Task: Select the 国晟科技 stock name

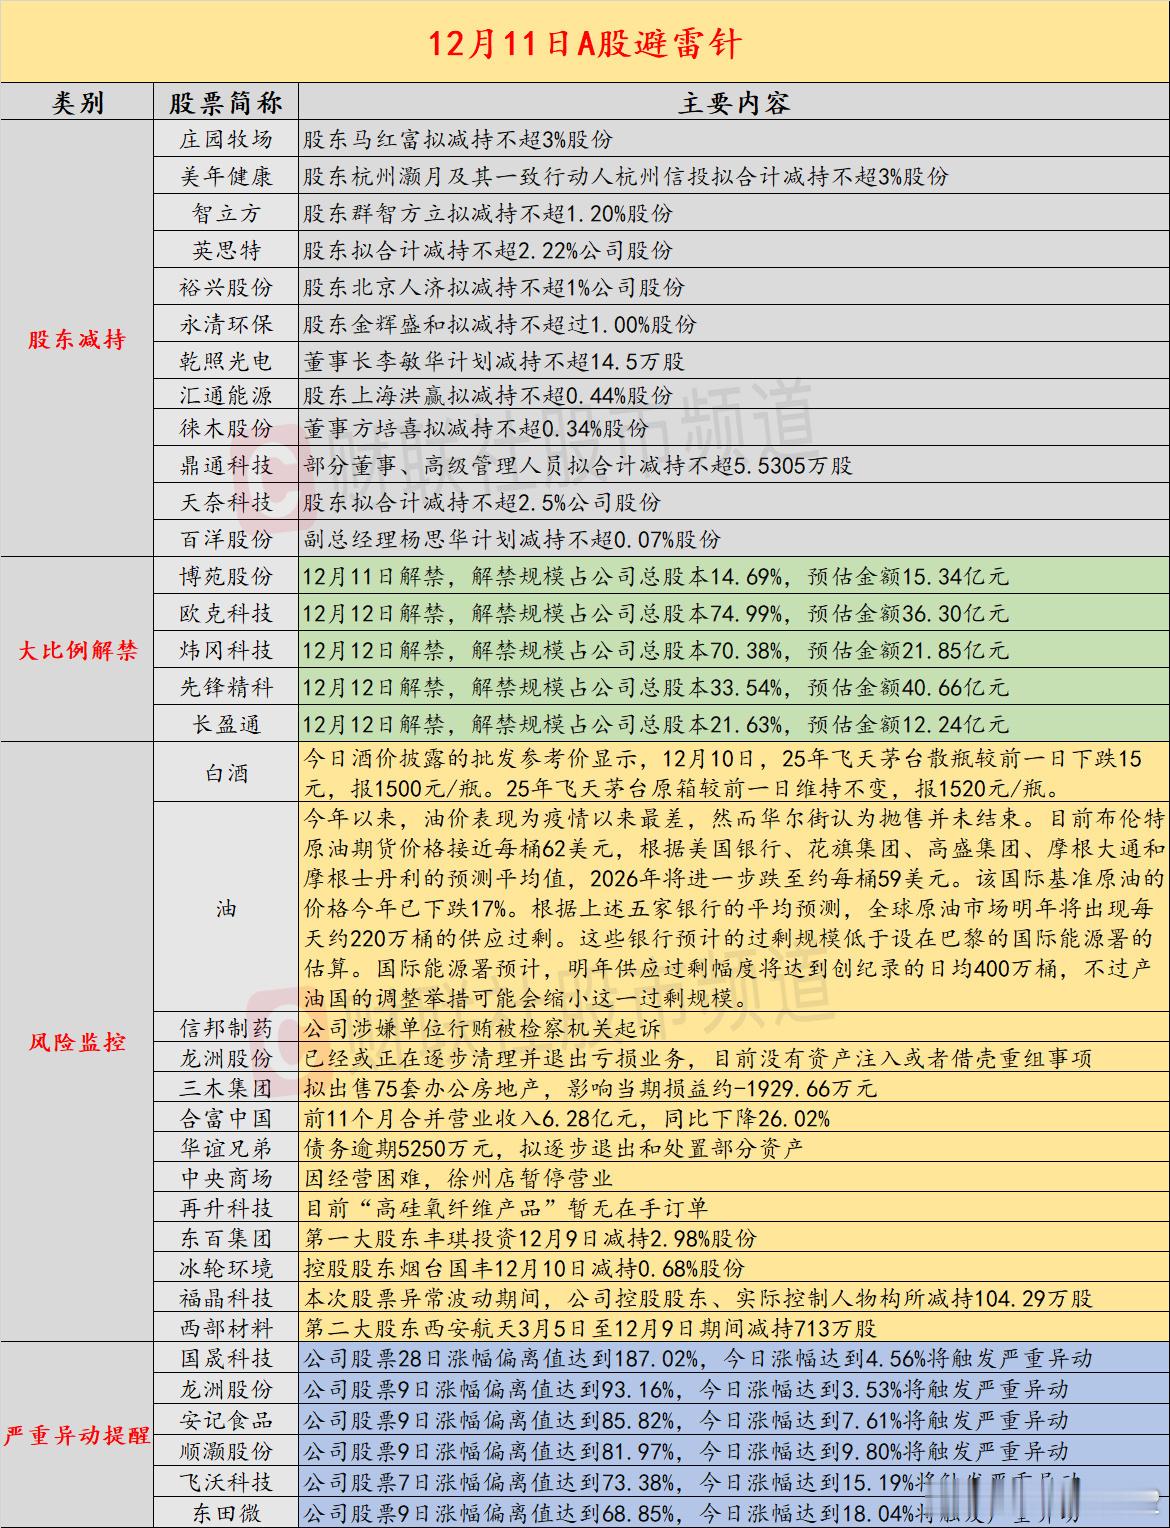Action: click(227, 1358)
